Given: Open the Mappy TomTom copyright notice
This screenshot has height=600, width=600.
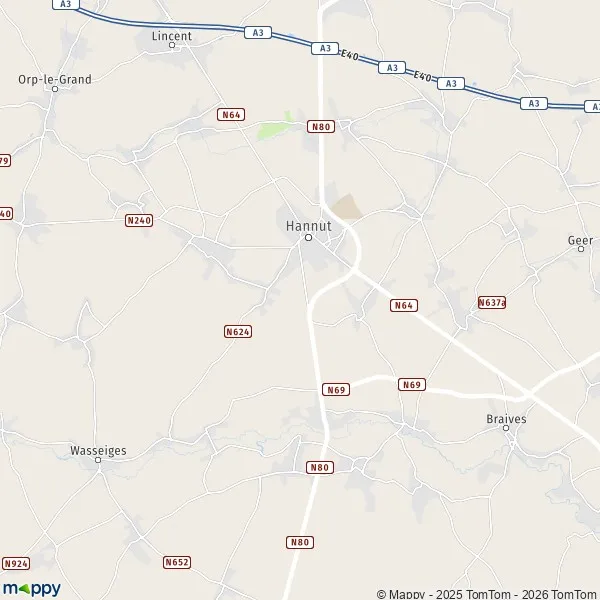Looking at the screenshot, I should click(488, 594).
